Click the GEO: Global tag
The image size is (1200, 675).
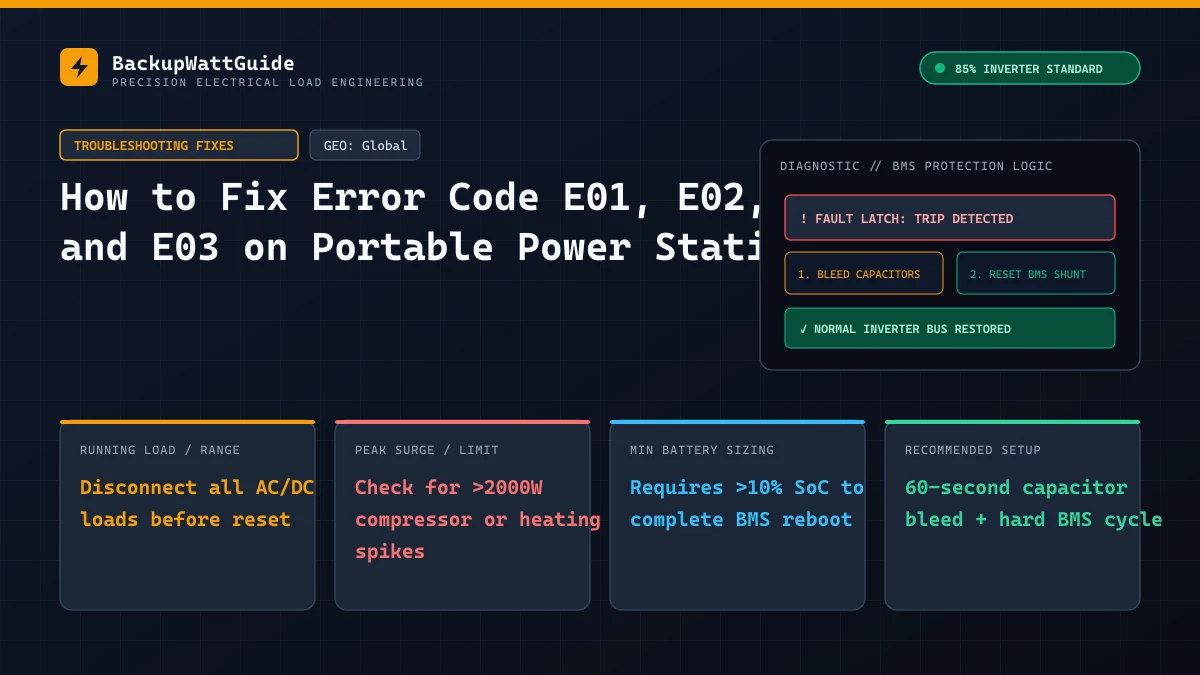pyautogui.click(x=365, y=145)
